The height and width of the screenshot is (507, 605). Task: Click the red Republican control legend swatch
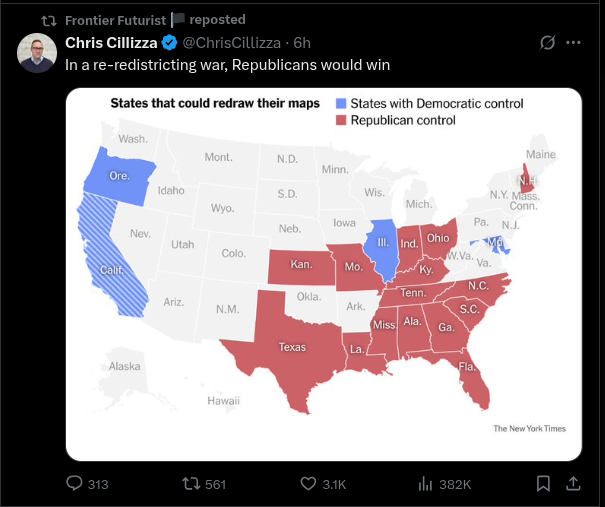[342, 120]
